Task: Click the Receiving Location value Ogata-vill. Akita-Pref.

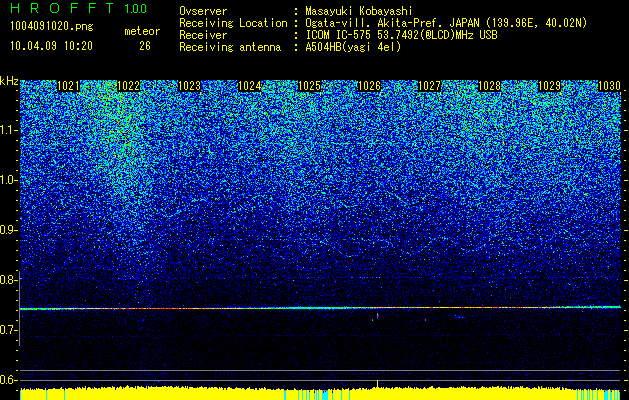Action: pos(373,23)
